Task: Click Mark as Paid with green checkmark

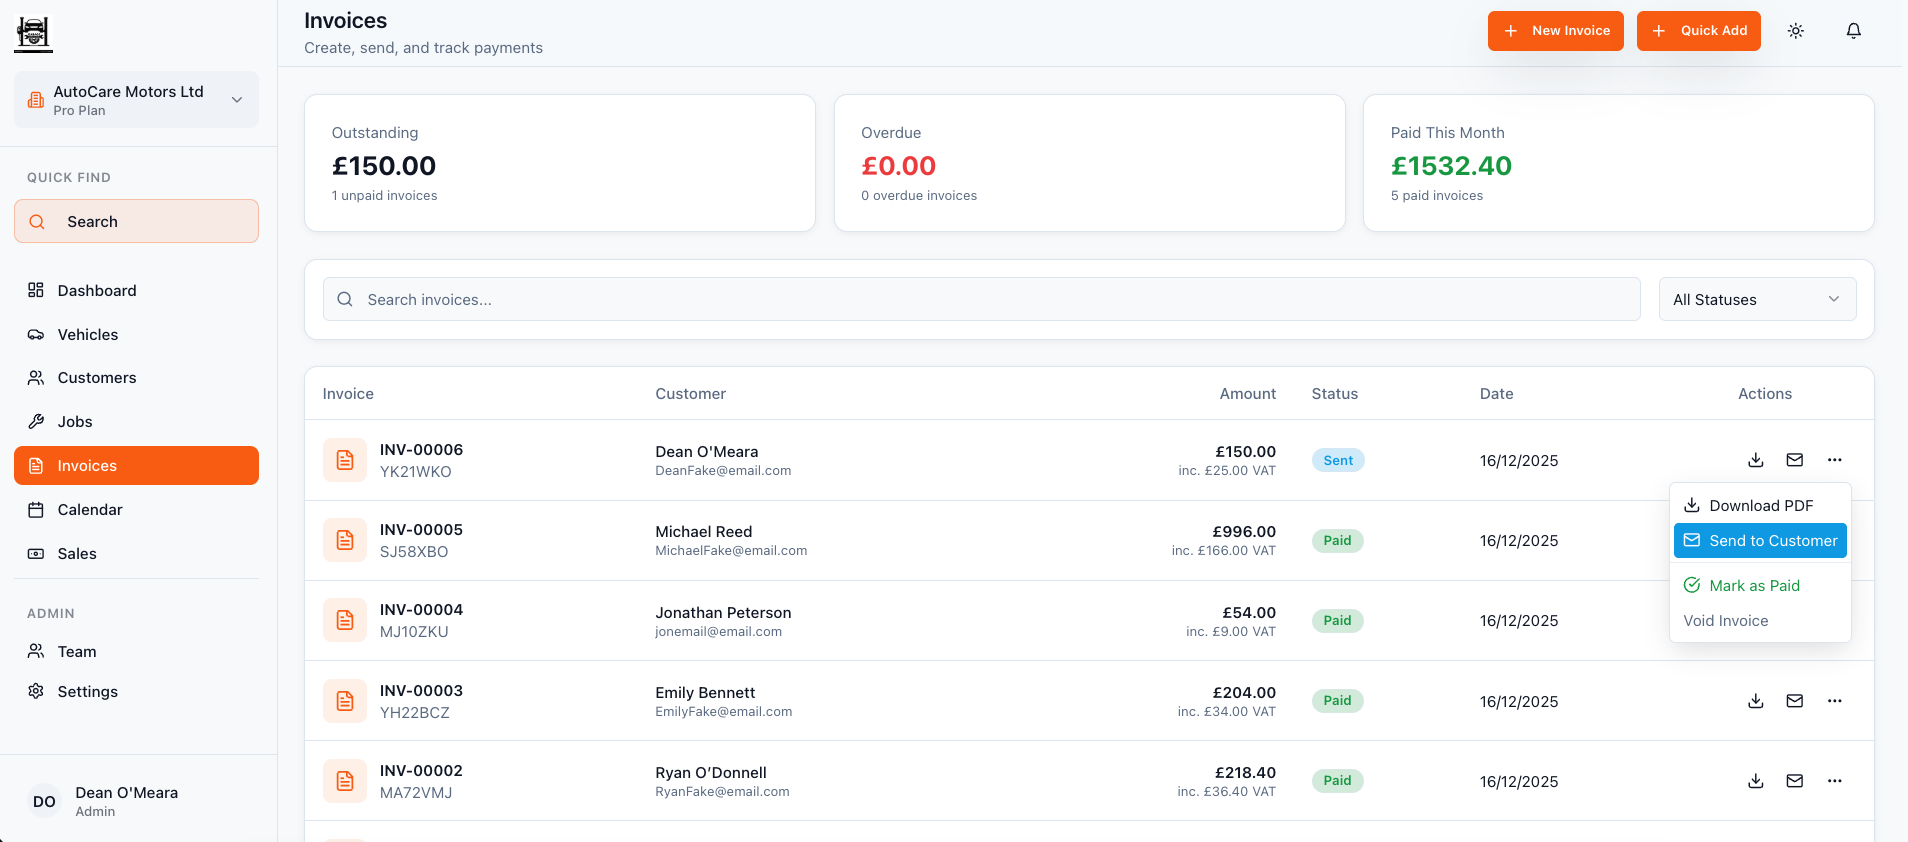Action: 1754,585
